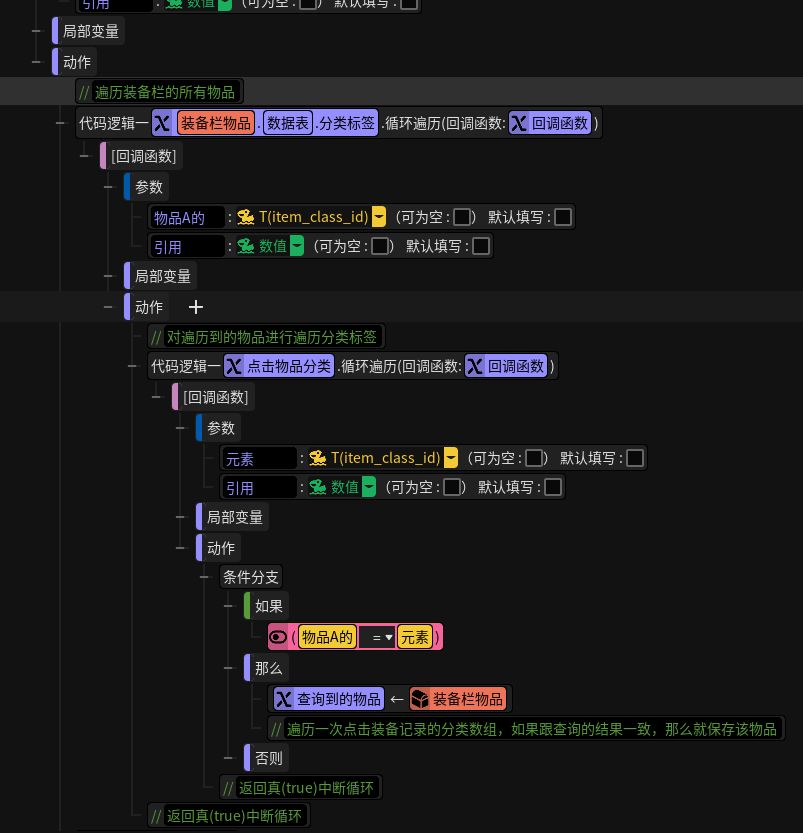
Task: Select the .分类标签 property chip
Action: tap(346, 123)
